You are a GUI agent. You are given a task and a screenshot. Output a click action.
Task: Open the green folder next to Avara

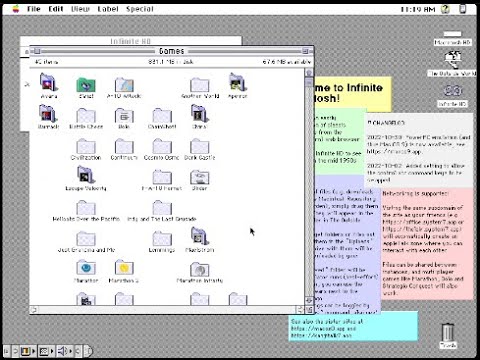pyautogui.click(x=86, y=84)
